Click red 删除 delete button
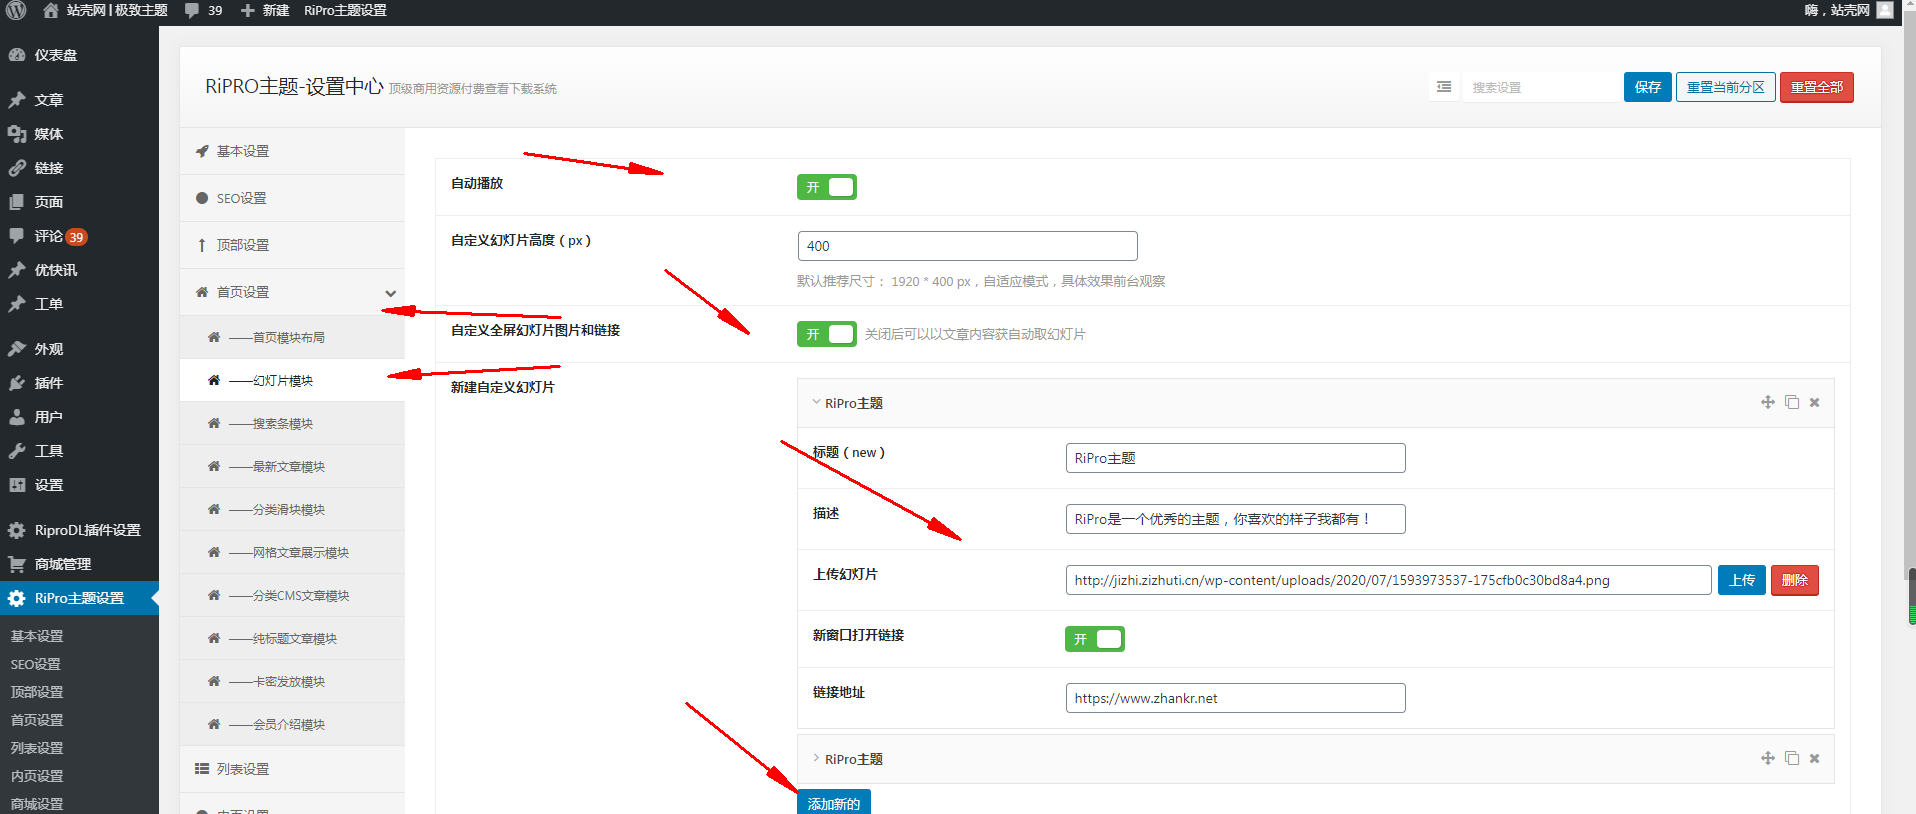Image resolution: width=1916 pixels, height=814 pixels. [1795, 580]
